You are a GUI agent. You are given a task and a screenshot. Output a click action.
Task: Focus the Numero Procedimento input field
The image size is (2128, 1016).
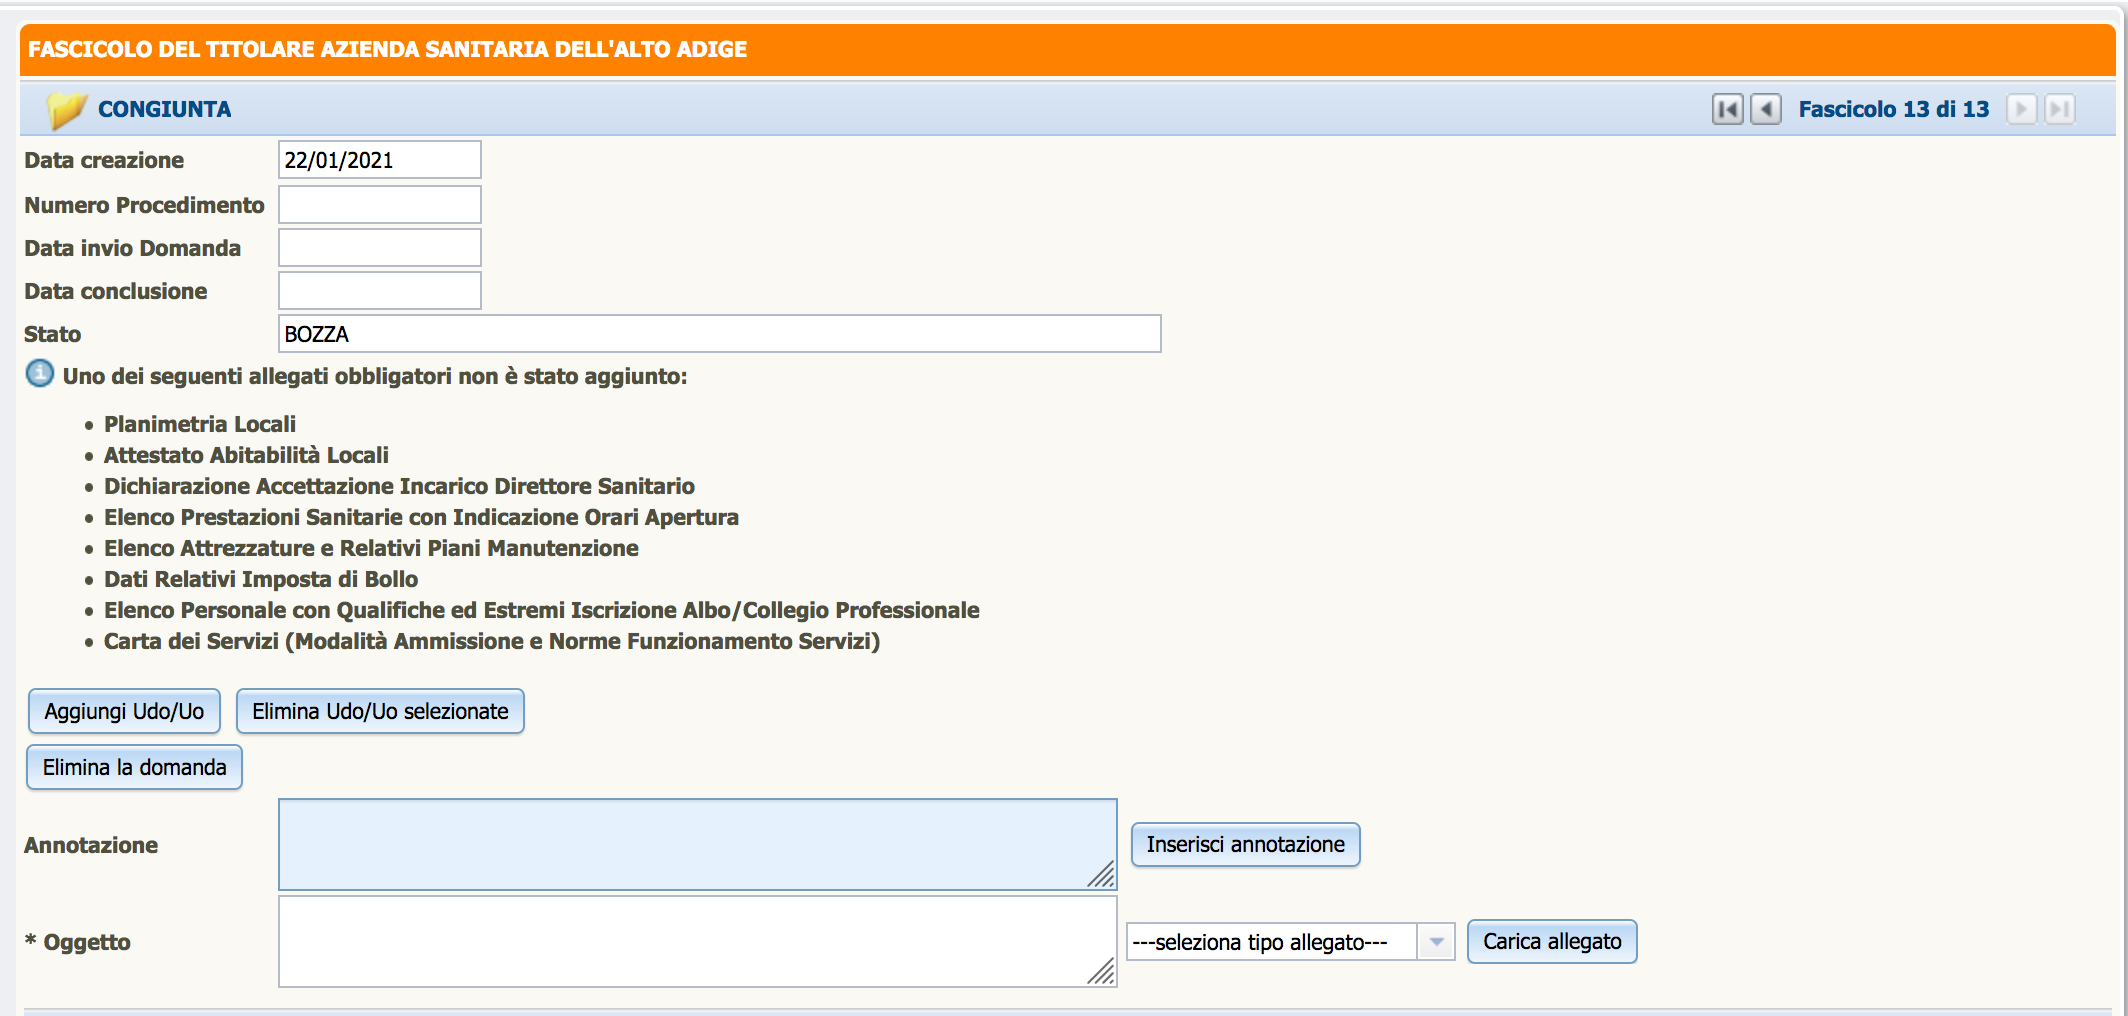[x=380, y=205]
